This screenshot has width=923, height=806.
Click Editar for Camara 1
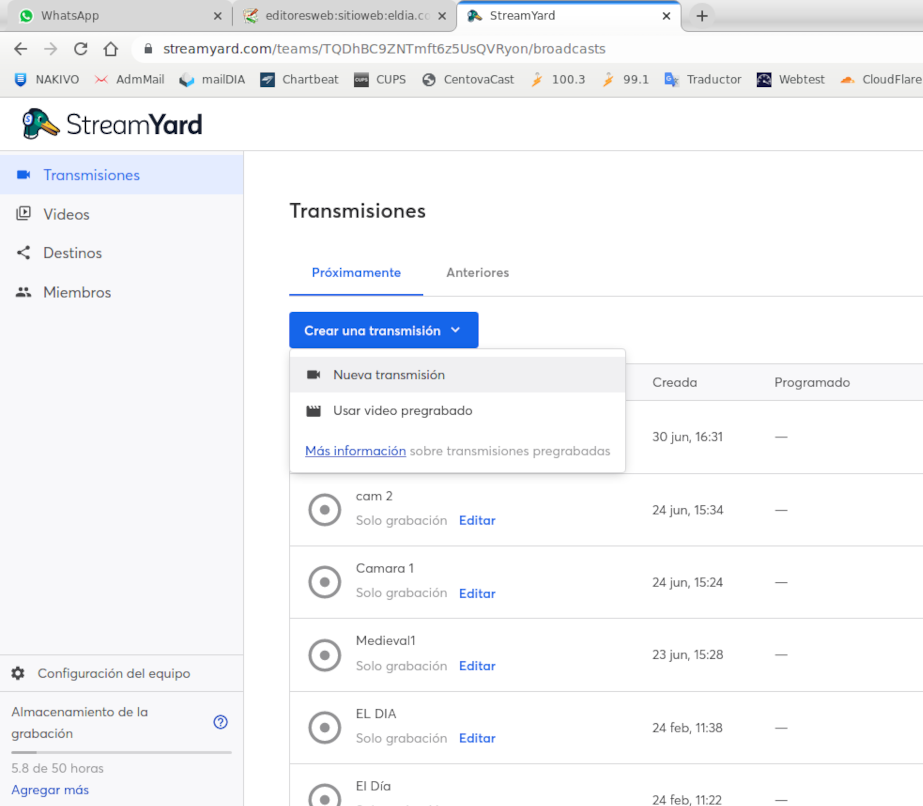pyautogui.click(x=477, y=594)
